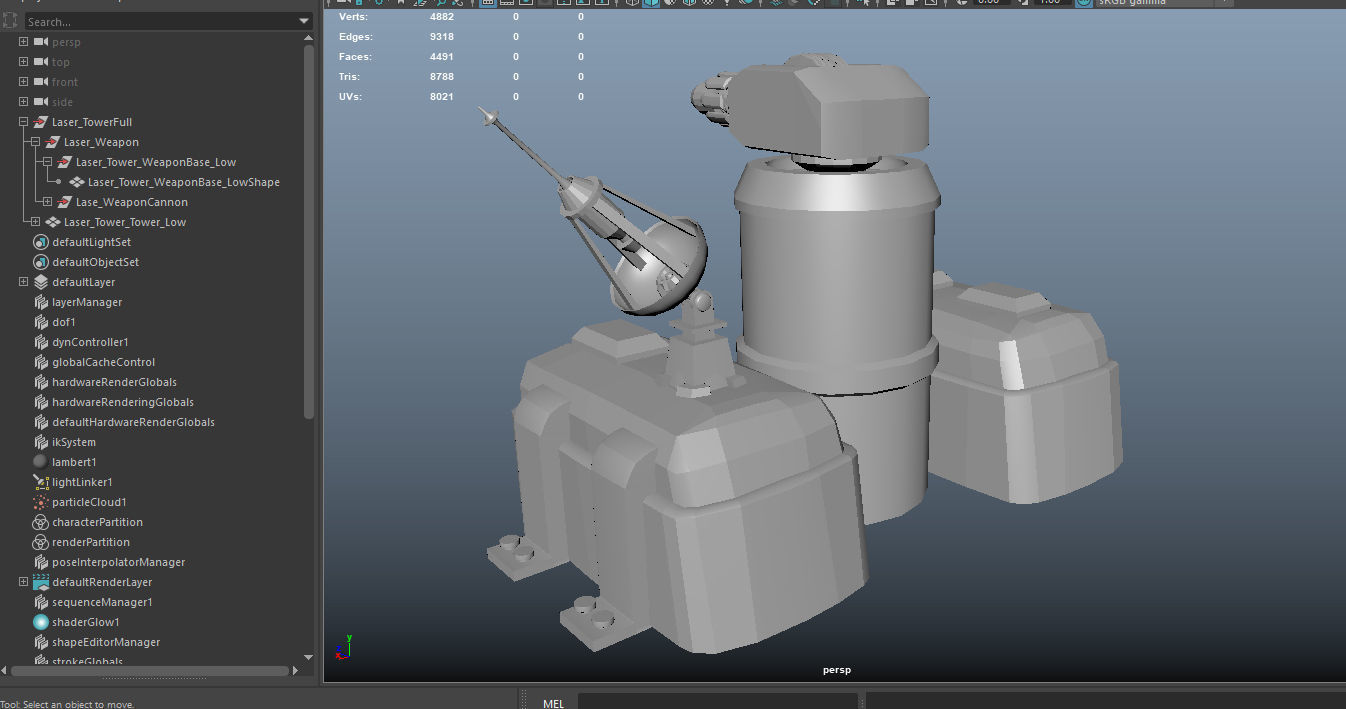Expand the front camera node
The height and width of the screenshot is (709, 1346).
23,82
